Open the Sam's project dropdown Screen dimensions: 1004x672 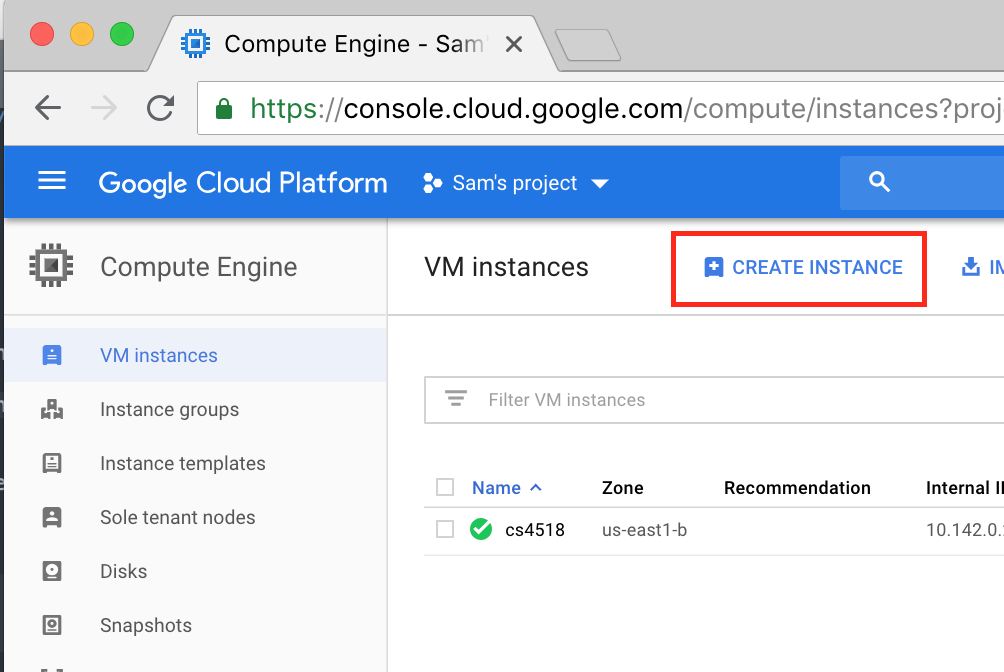516,183
